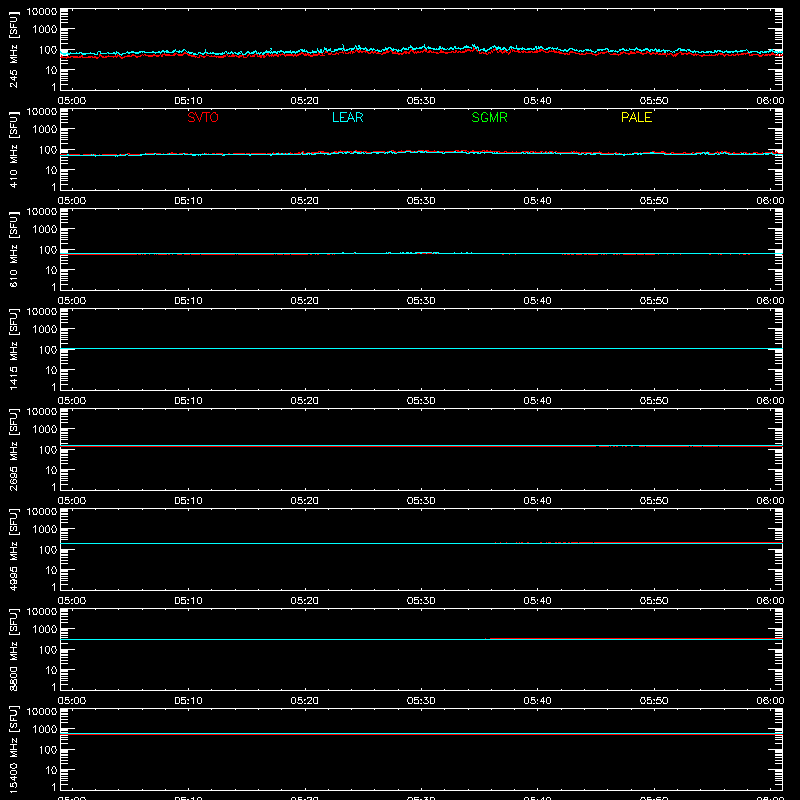Click the red SVTO station legend label
Image resolution: width=800 pixels, height=800 pixels.
click(x=203, y=117)
